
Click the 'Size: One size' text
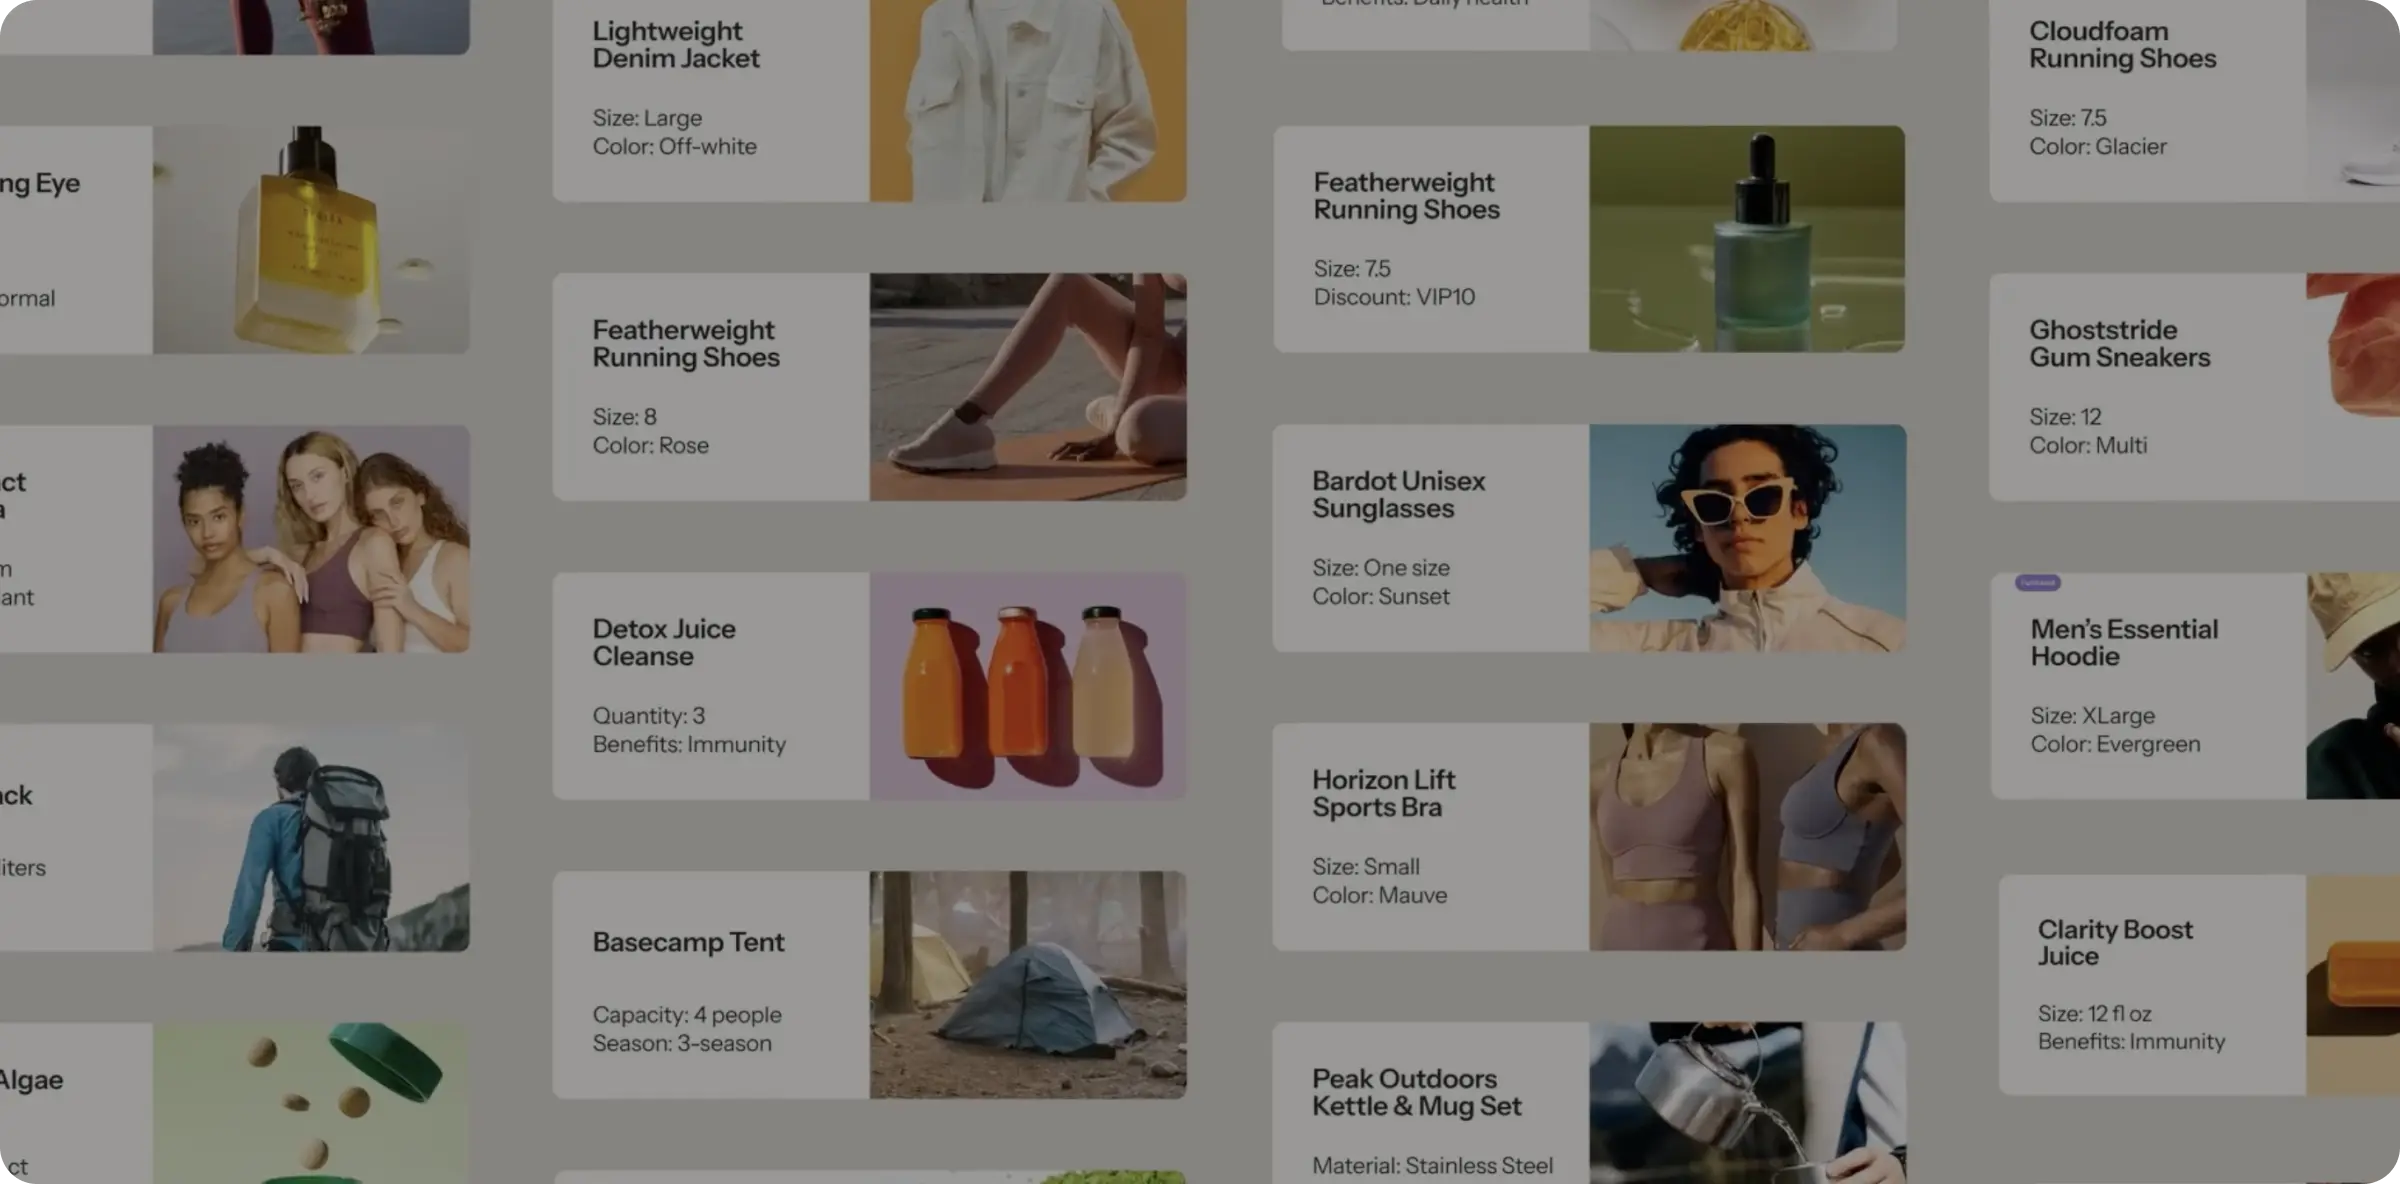[x=1381, y=568]
